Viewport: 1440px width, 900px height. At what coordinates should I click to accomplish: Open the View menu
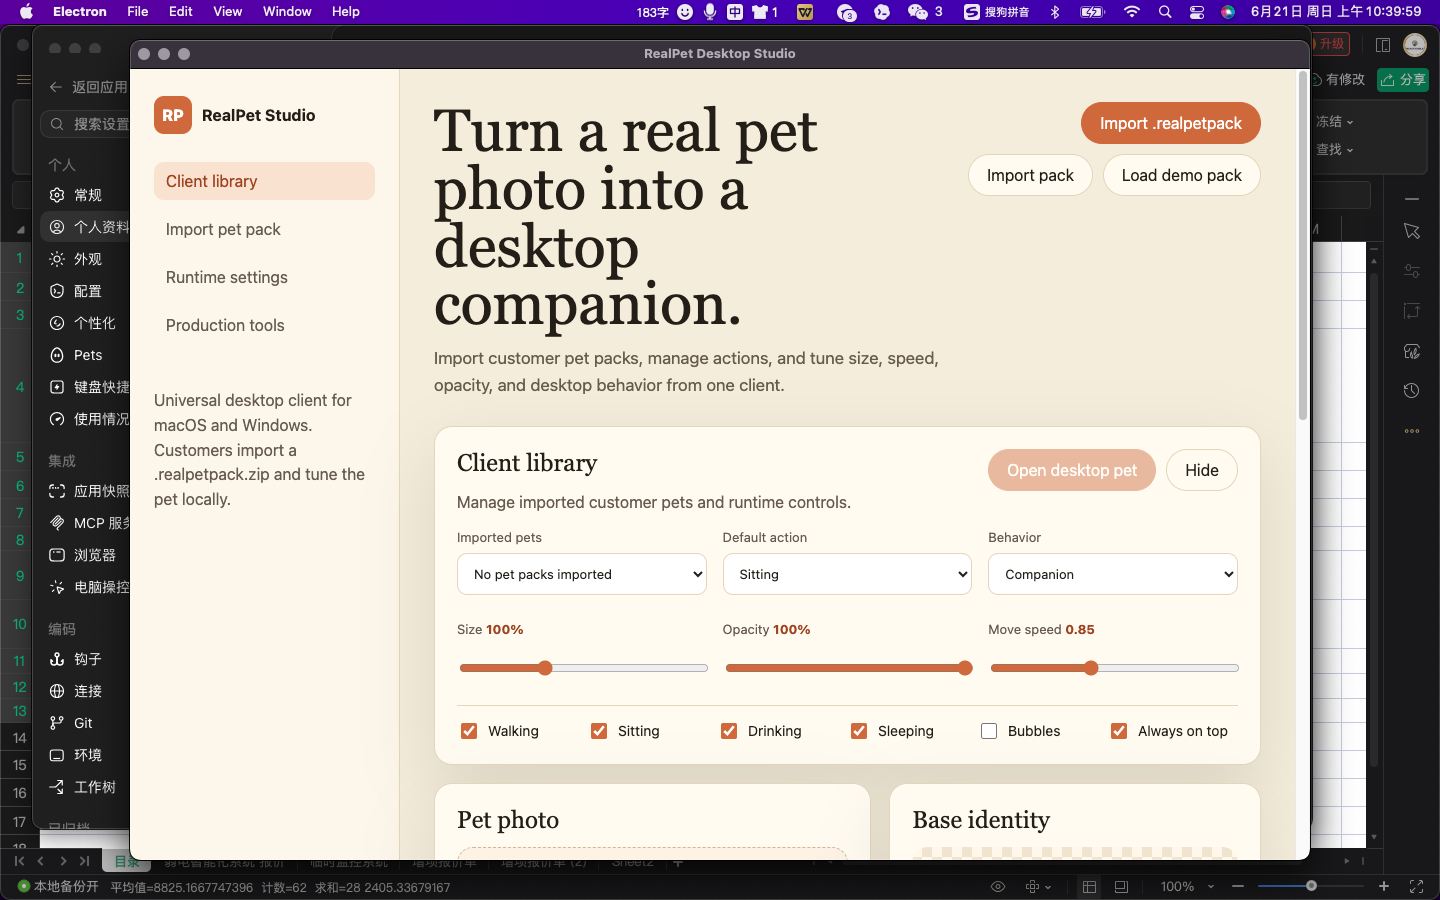(x=228, y=12)
